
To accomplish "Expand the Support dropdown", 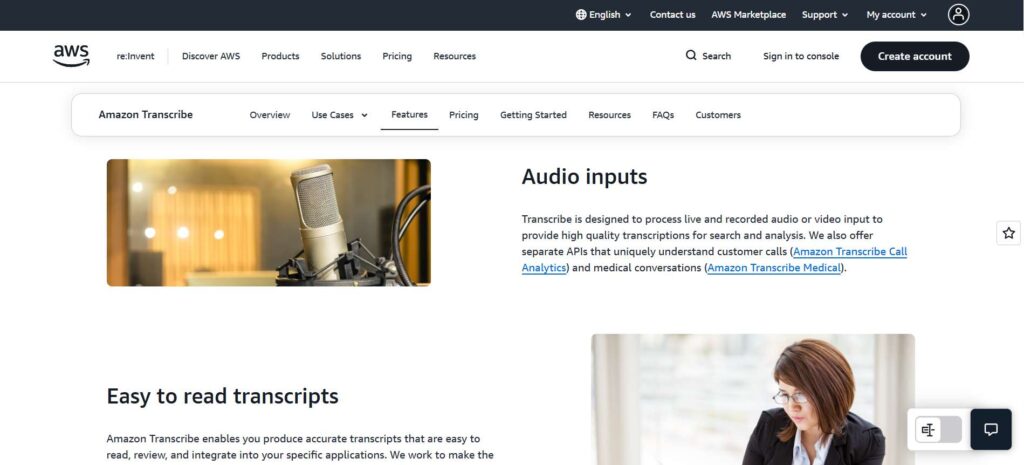I will coord(825,14).
